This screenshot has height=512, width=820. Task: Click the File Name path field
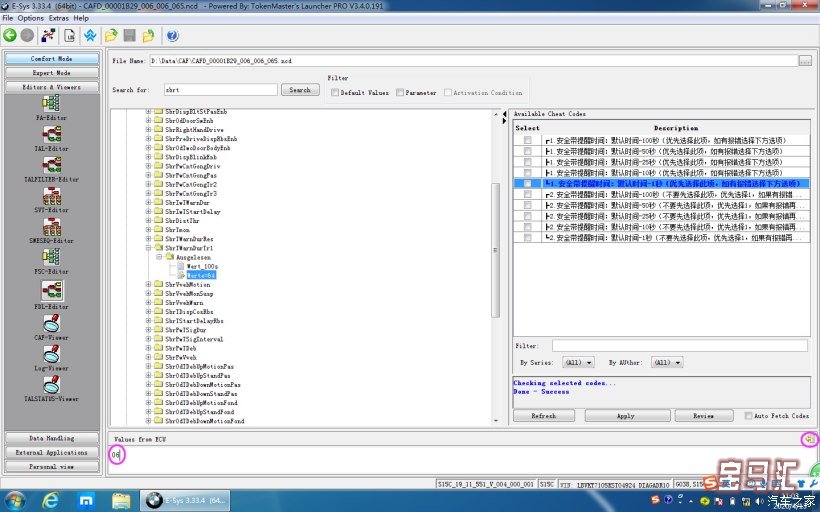(x=473, y=61)
